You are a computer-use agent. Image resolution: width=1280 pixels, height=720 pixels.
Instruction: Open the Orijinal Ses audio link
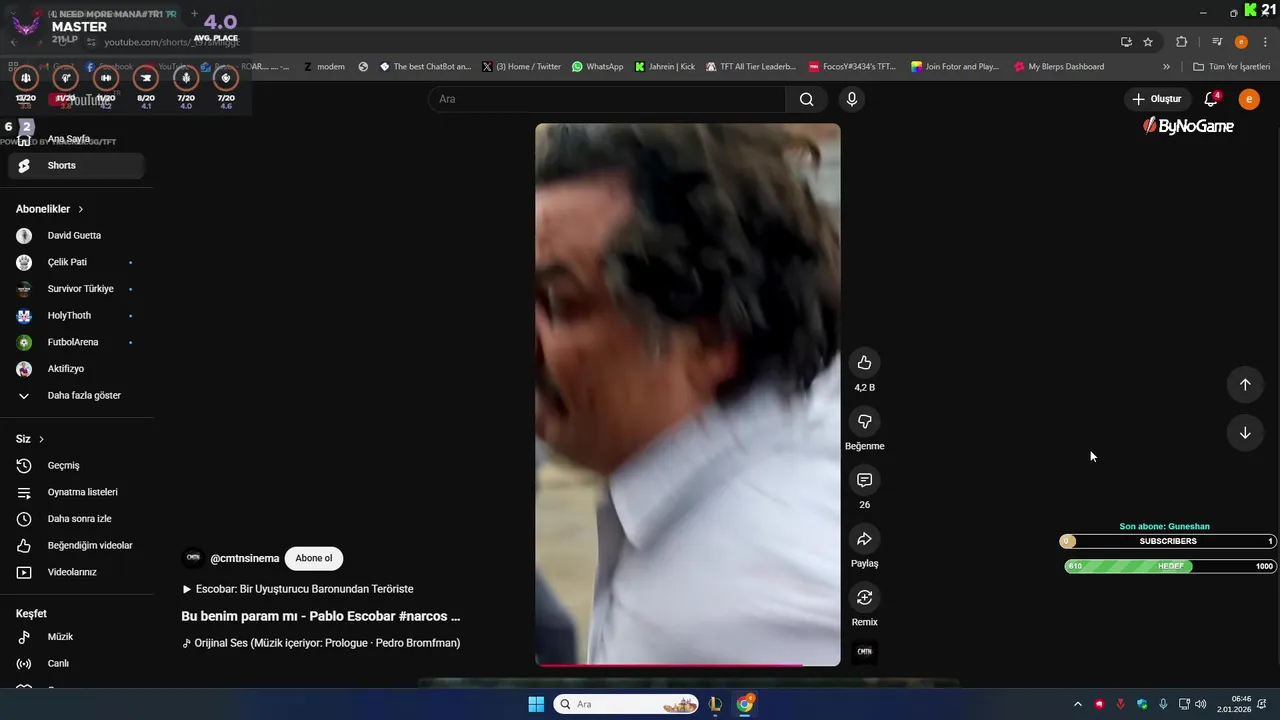[x=321, y=643]
